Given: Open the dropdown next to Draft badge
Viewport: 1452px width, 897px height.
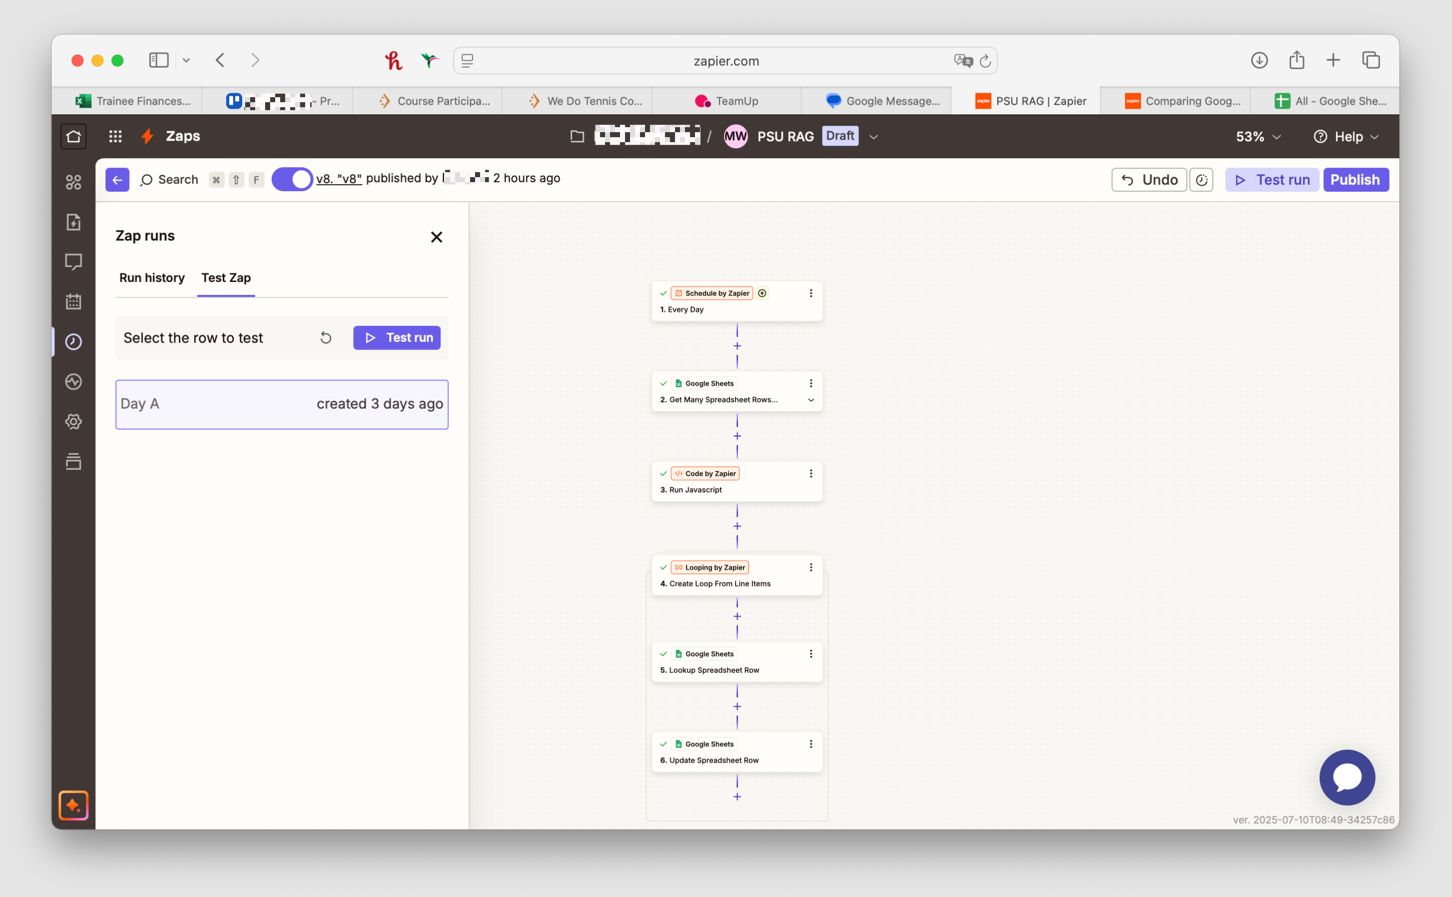Looking at the screenshot, I should pyautogui.click(x=873, y=137).
